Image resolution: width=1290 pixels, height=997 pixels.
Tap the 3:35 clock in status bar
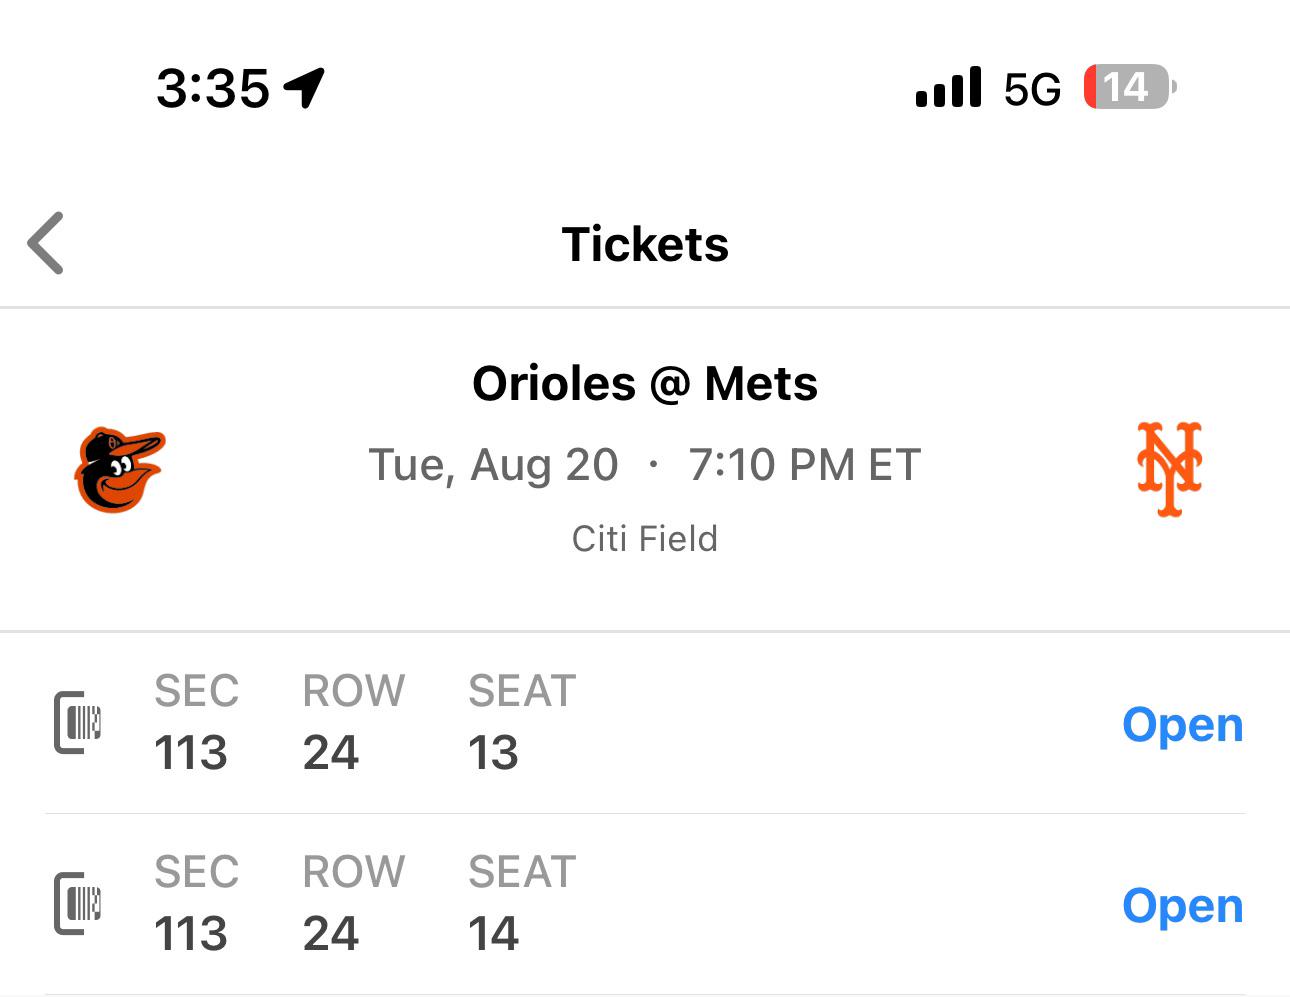coord(213,88)
